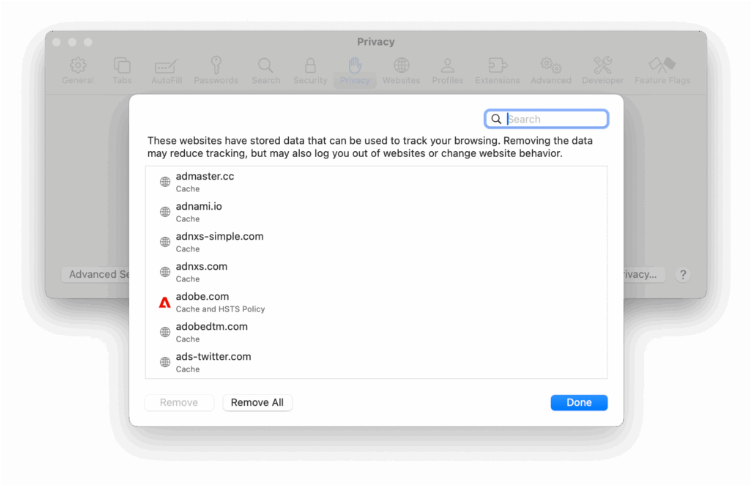Click Remove All website data
The width and height of the screenshot is (751, 485).
tap(257, 403)
